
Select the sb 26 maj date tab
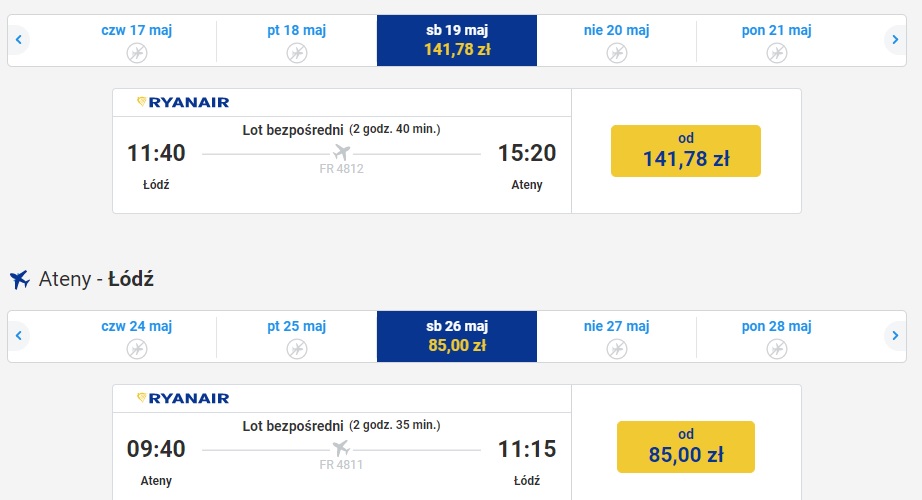(457, 336)
